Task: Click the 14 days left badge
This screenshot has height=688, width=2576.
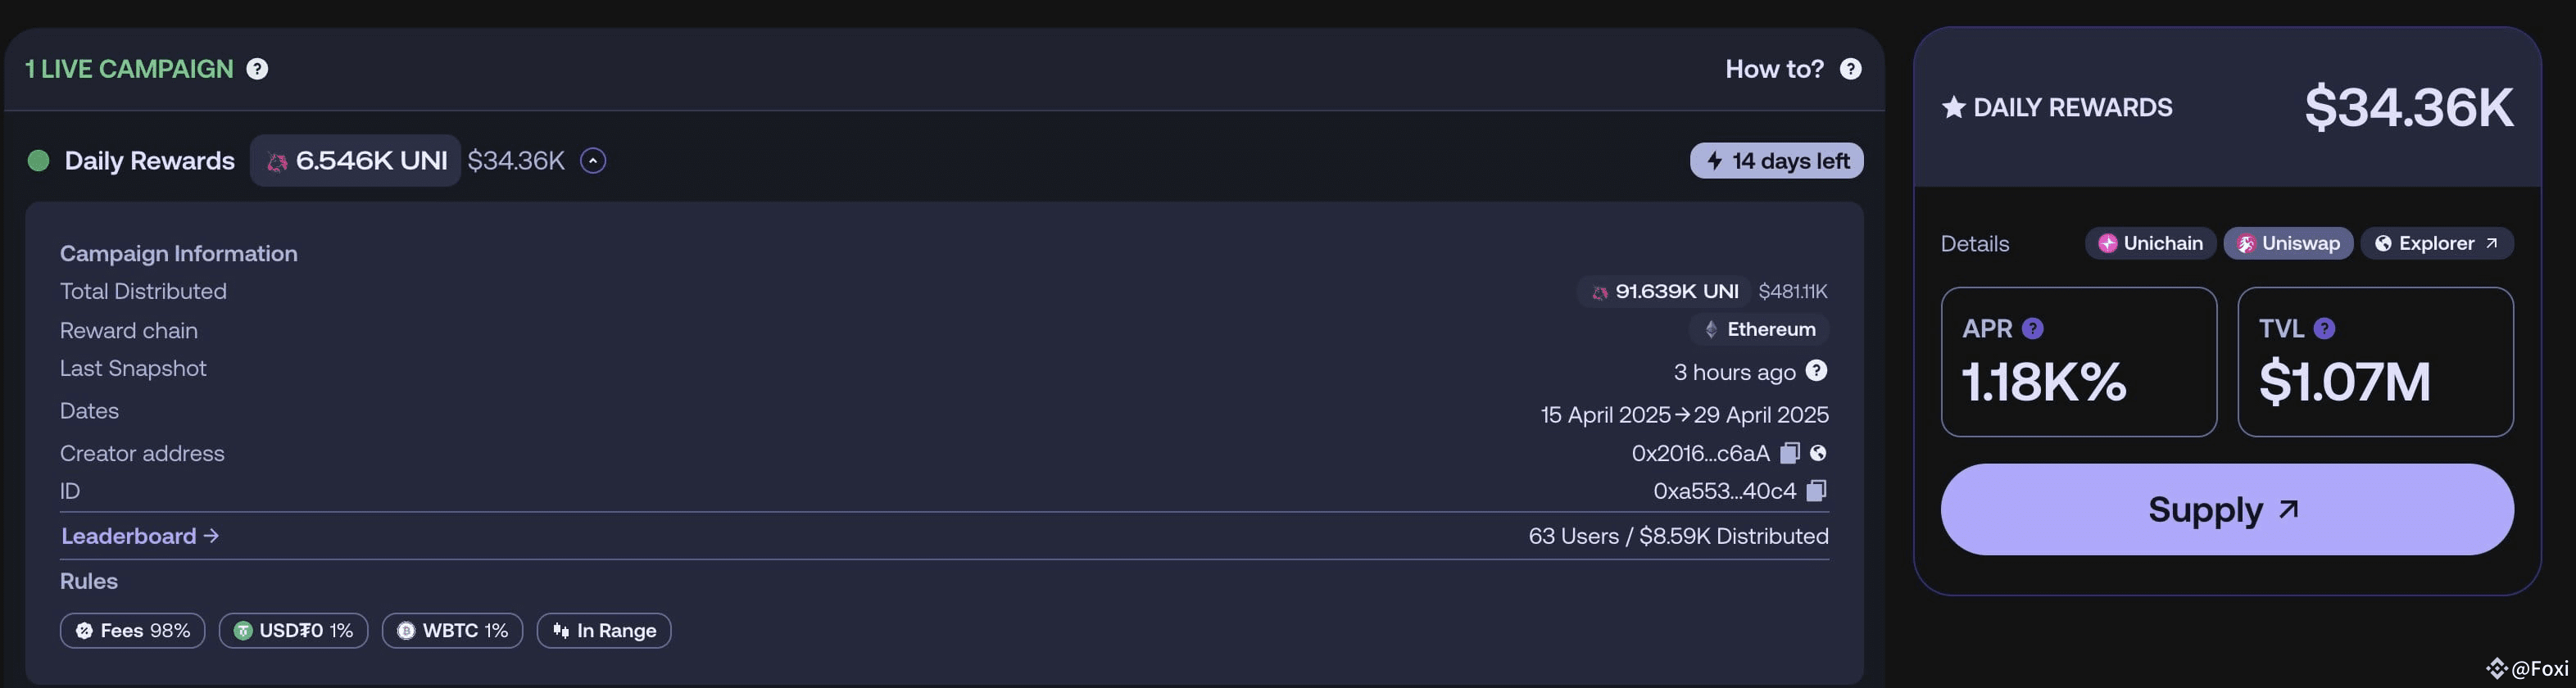Action: [1777, 161]
